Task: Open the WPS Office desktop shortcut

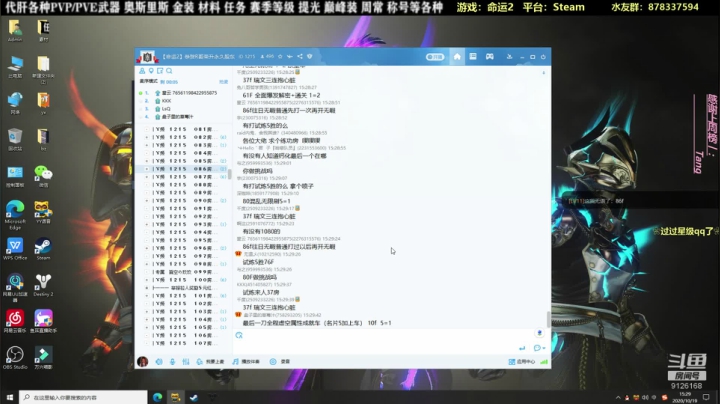Action: click(x=15, y=249)
